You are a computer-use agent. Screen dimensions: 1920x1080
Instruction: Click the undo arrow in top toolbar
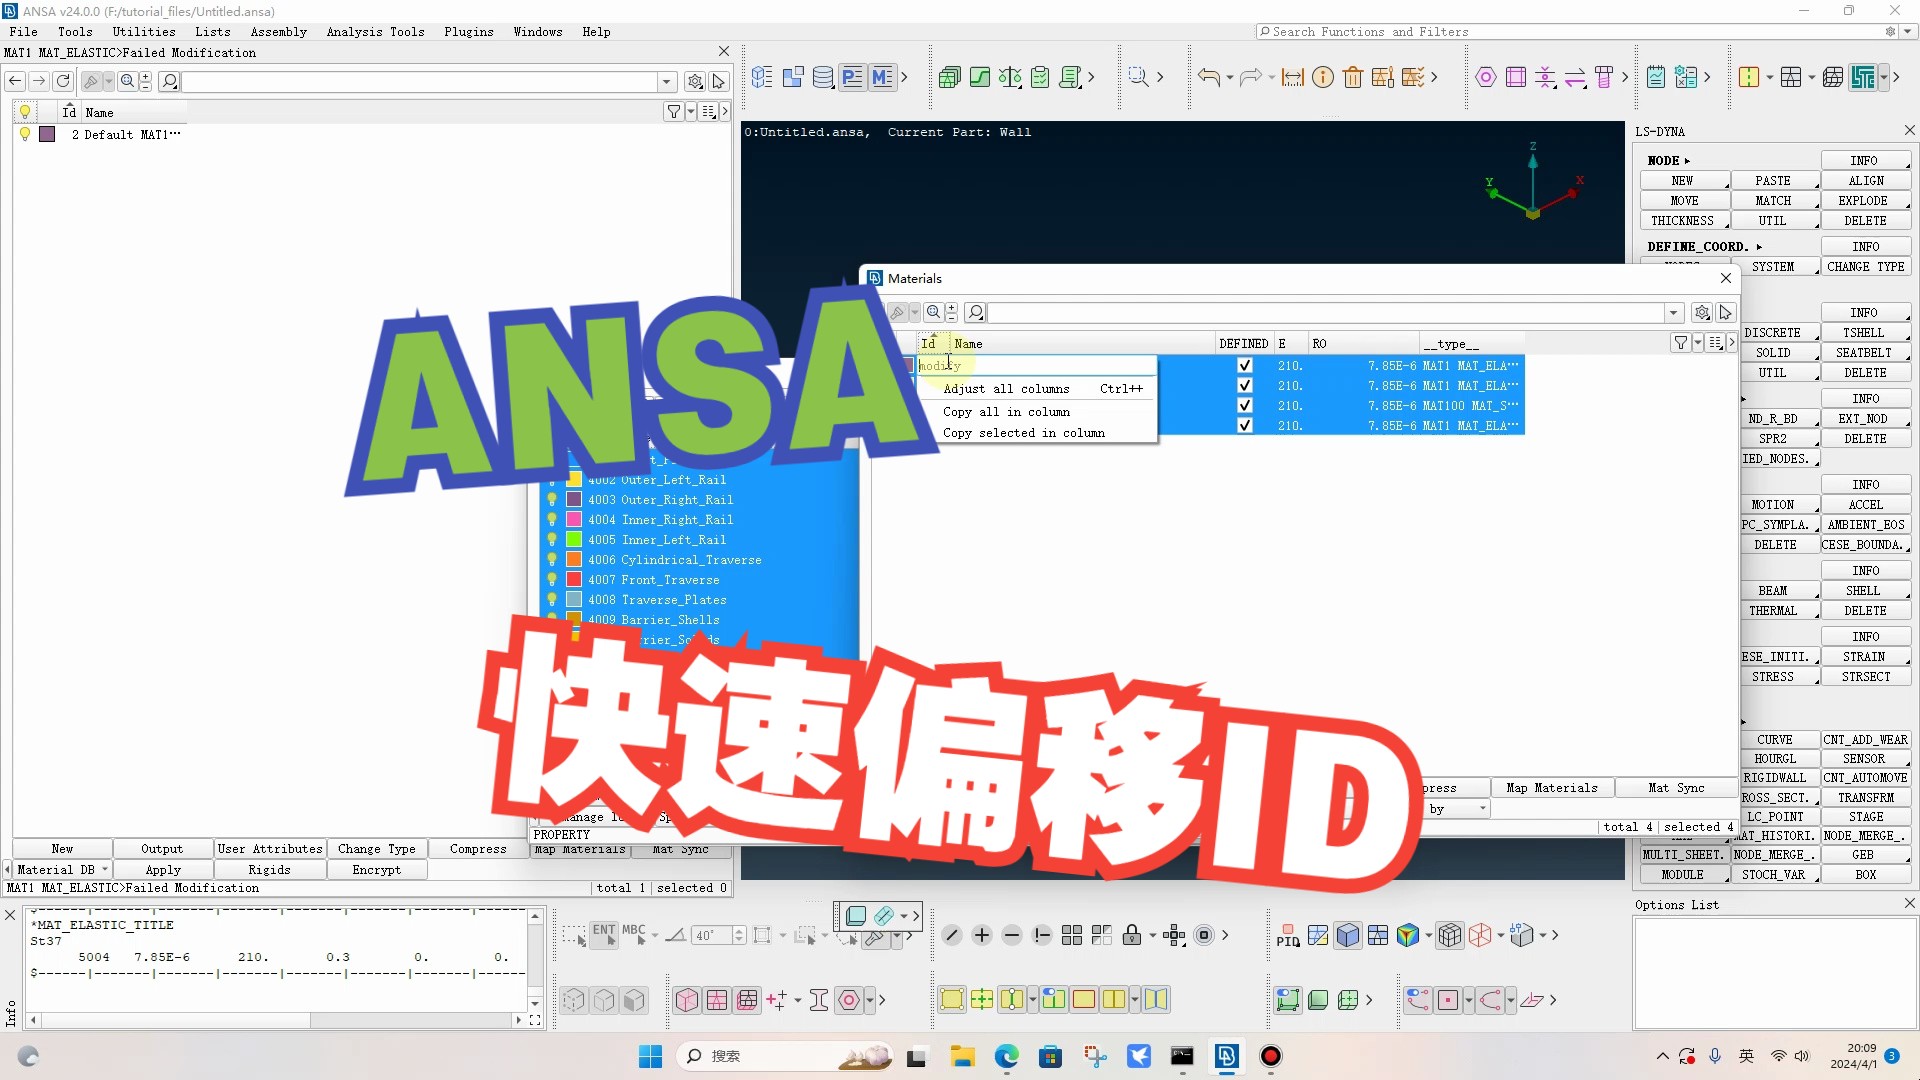pos(1209,77)
